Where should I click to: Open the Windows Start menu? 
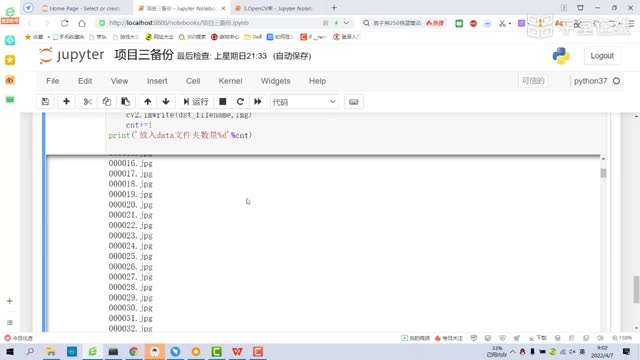(x=9, y=351)
